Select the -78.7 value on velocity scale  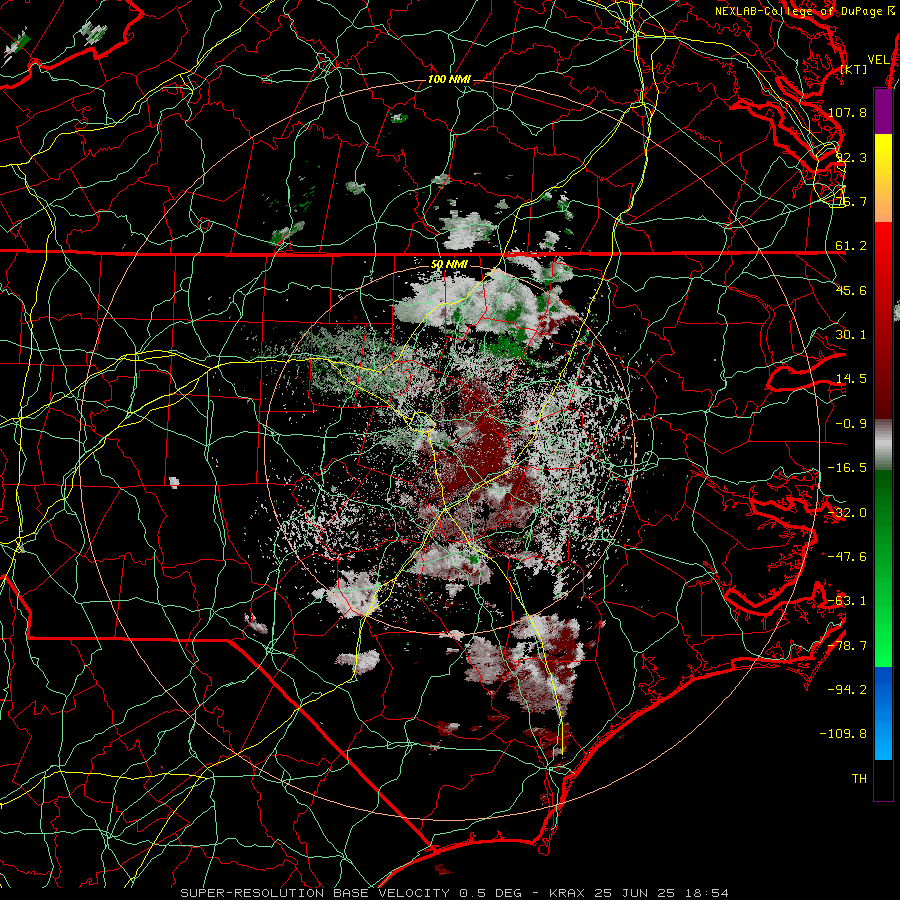click(x=847, y=646)
